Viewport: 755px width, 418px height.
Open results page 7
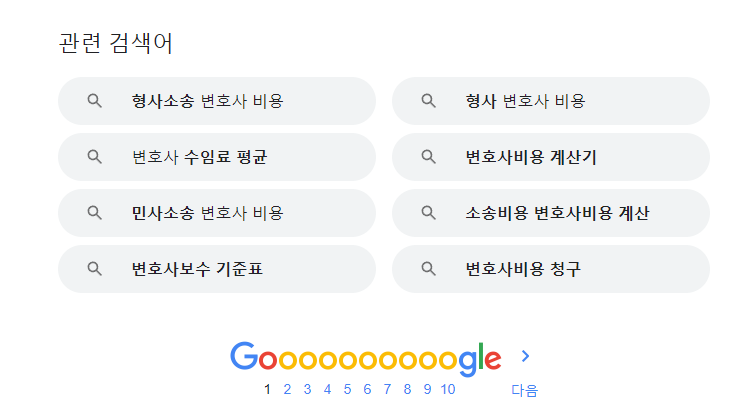pos(387,390)
